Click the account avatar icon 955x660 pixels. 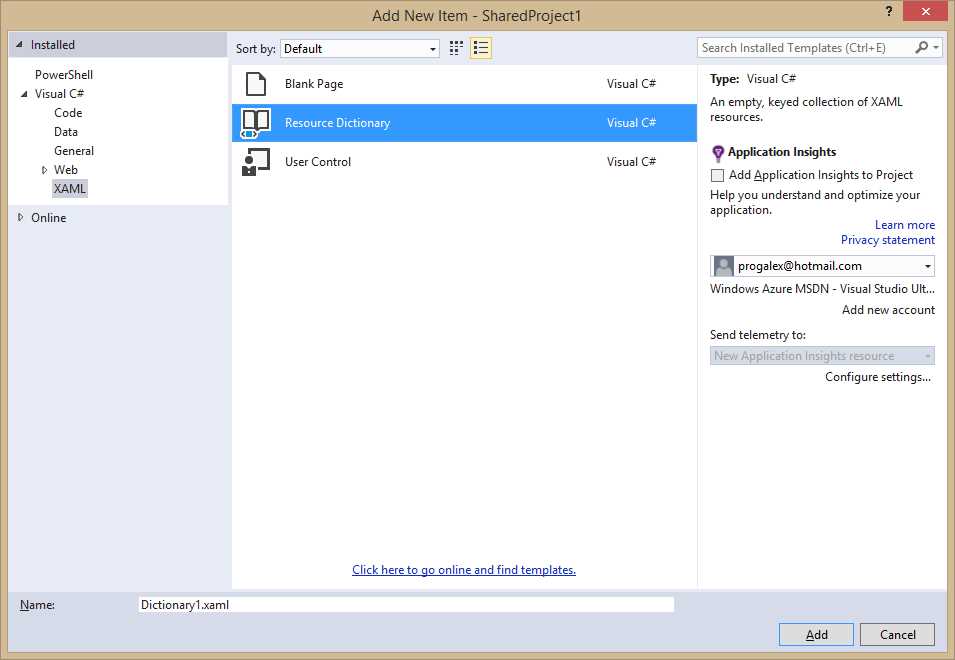(722, 265)
